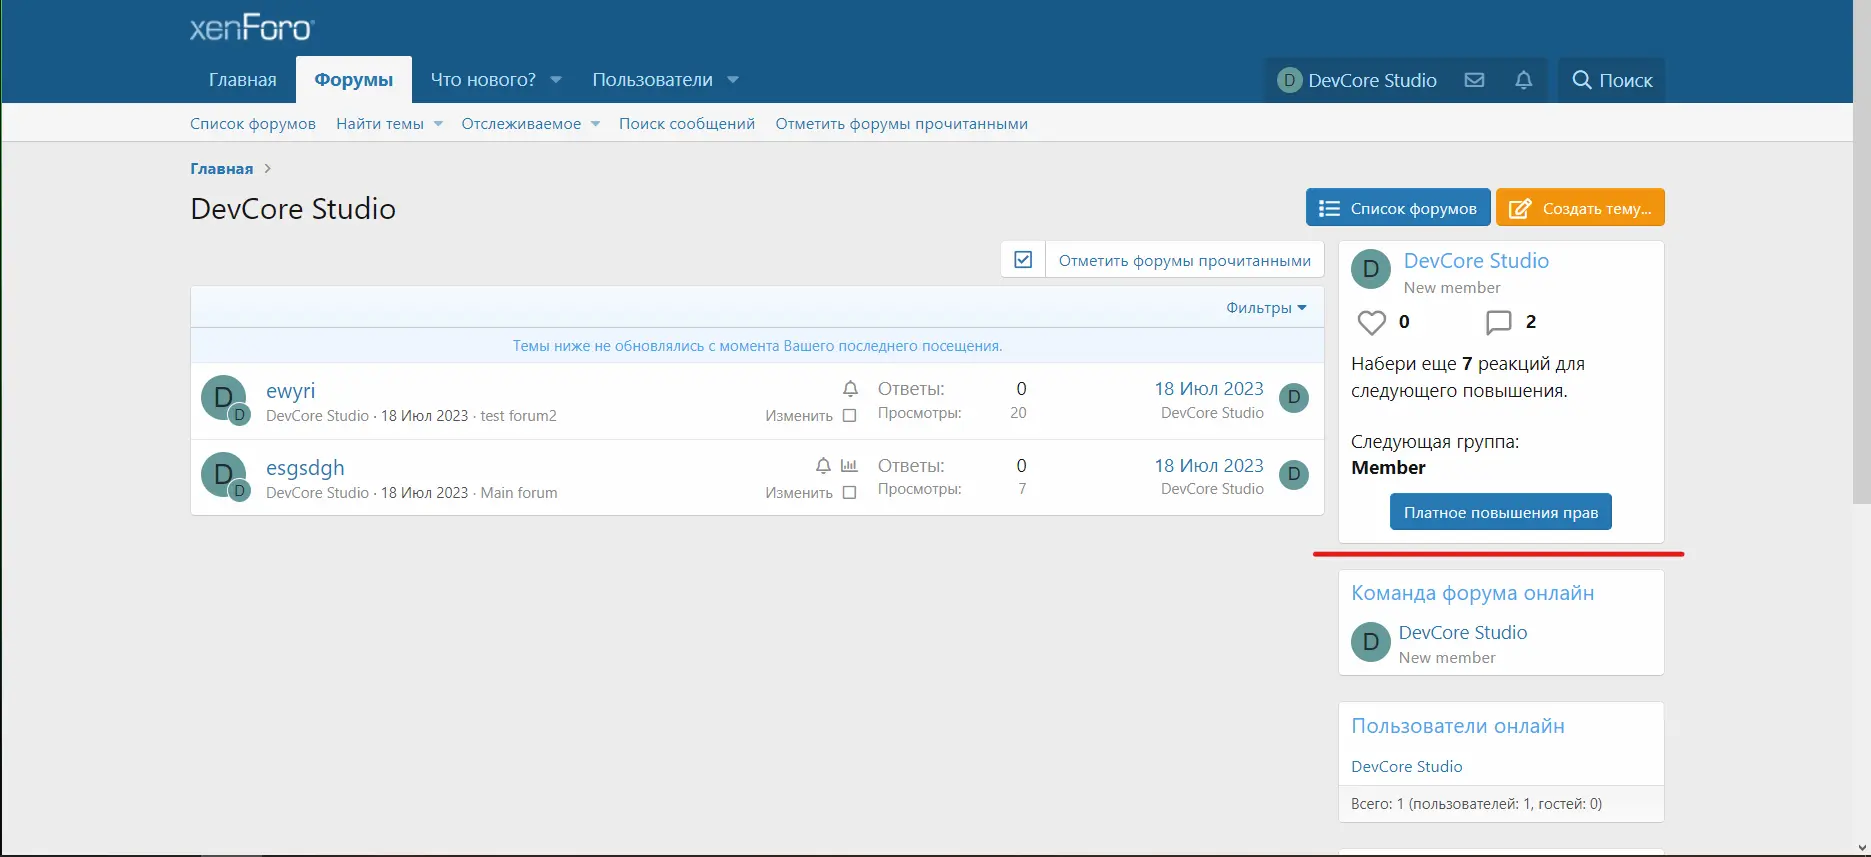
Task: Open the alerts bell in header
Action: (1523, 80)
